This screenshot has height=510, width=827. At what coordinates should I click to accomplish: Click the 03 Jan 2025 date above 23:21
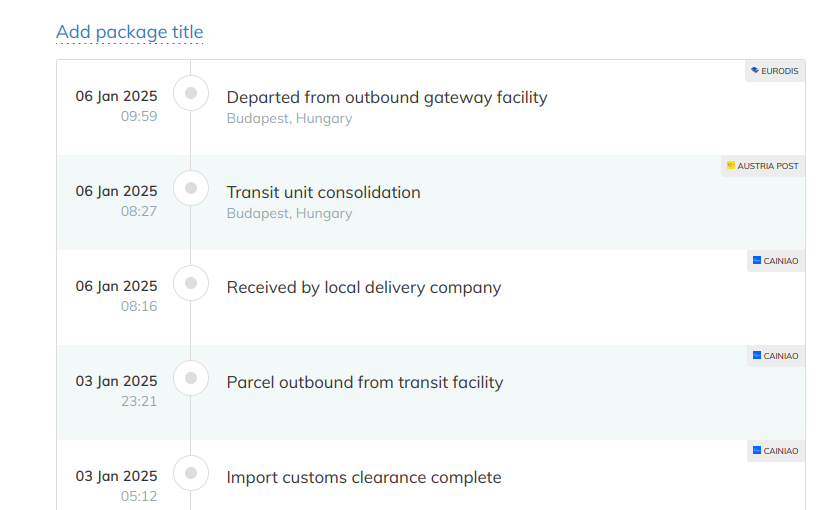[116, 381]
